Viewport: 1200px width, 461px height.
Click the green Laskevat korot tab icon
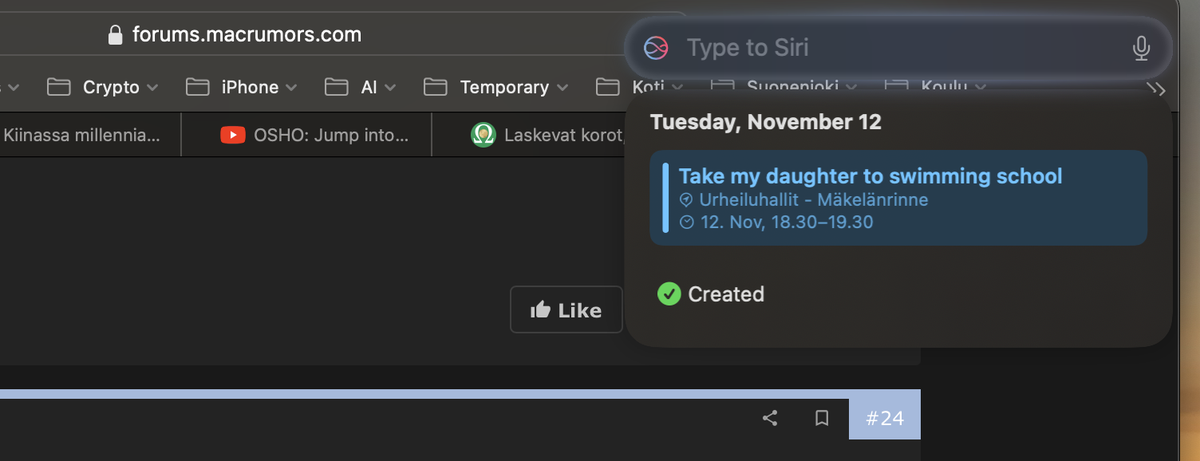(483, 135)
